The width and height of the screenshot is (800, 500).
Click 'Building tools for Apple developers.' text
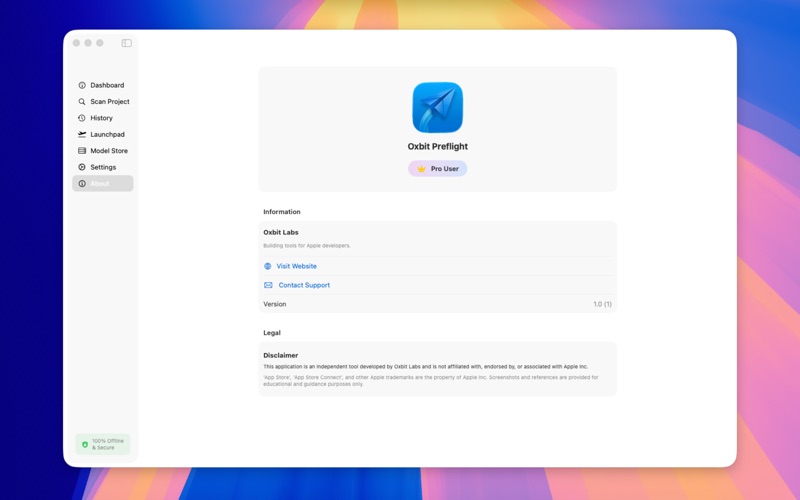307,245
